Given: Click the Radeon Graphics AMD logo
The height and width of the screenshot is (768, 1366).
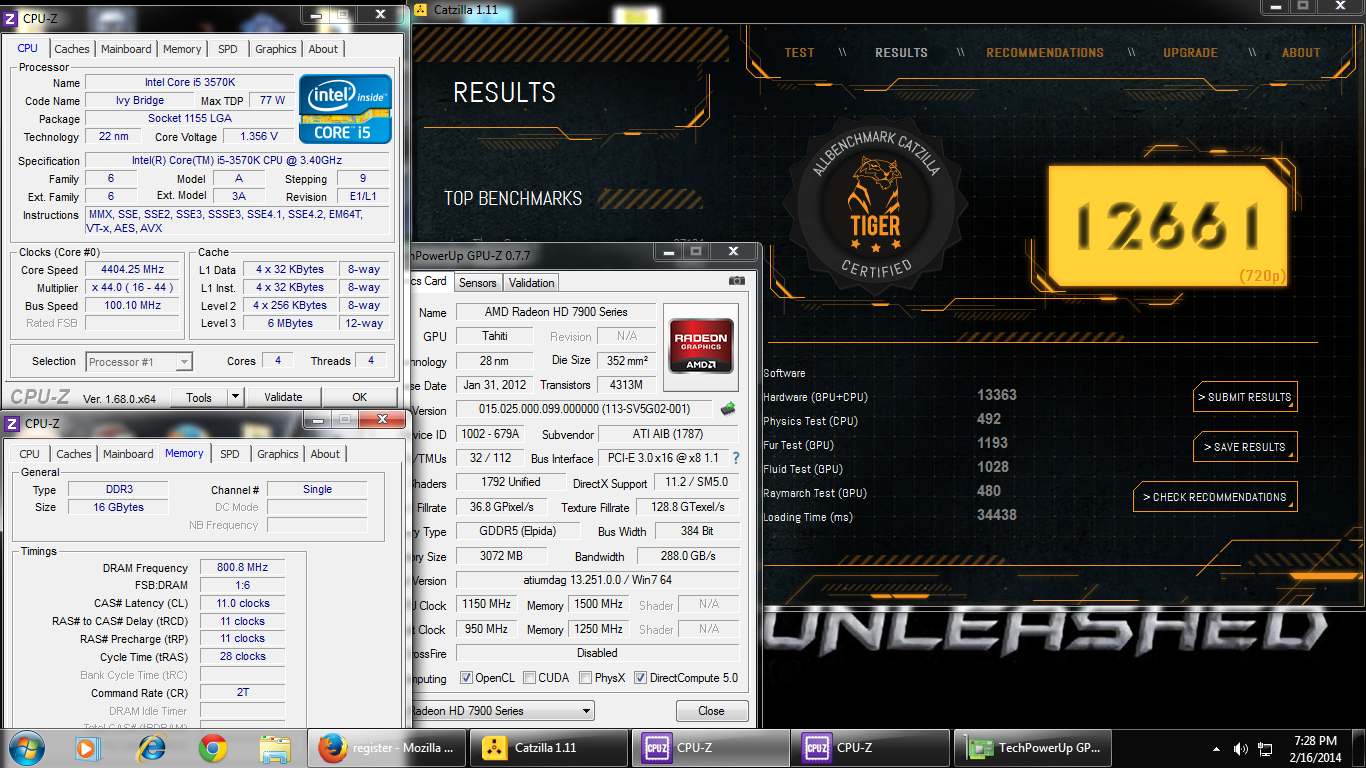Looking at the screenshot, I should point(701,346).
